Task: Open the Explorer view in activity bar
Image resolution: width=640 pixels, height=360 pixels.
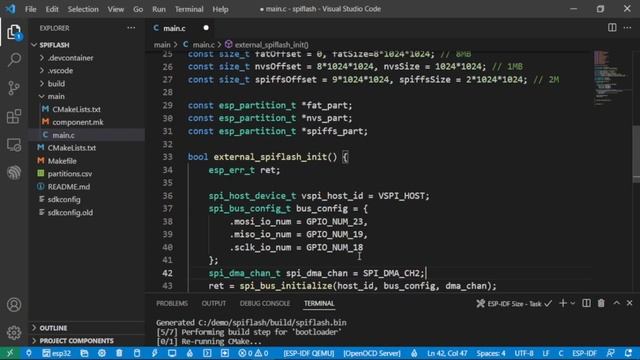Action: [14, 32]
